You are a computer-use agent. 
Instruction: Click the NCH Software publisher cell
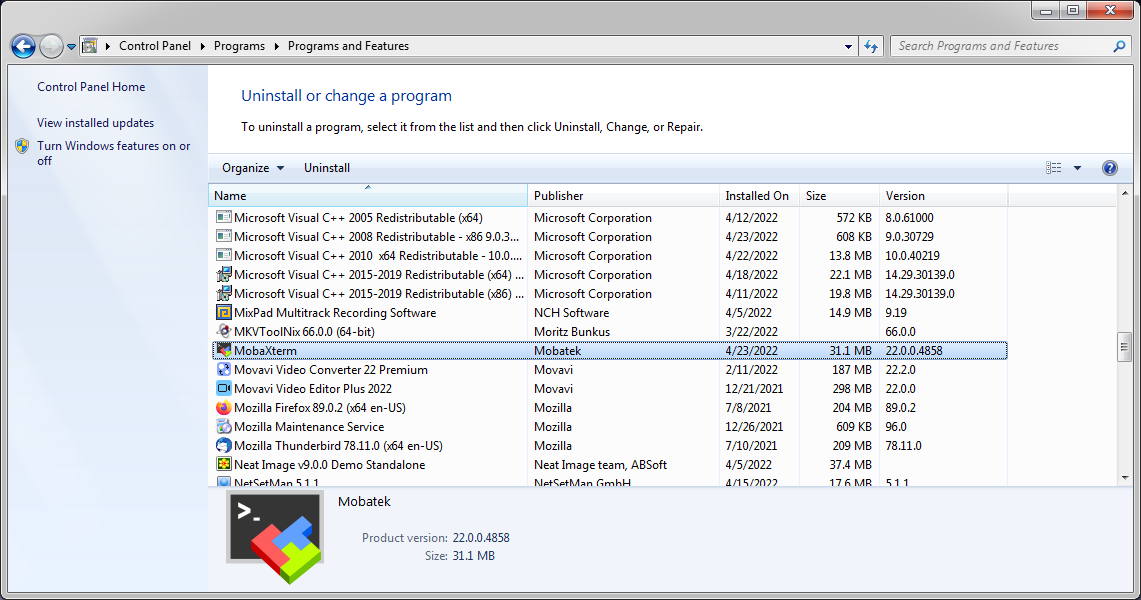point(571,313)
